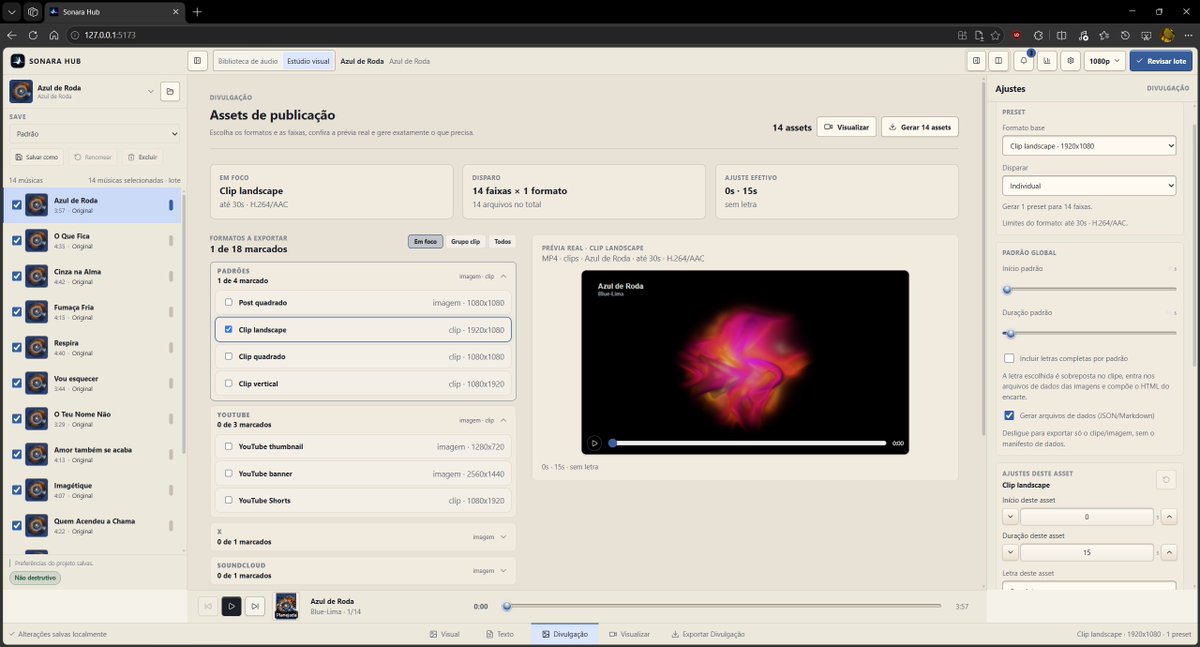
Task: Click the Excluir delete button
Action: 142,157
